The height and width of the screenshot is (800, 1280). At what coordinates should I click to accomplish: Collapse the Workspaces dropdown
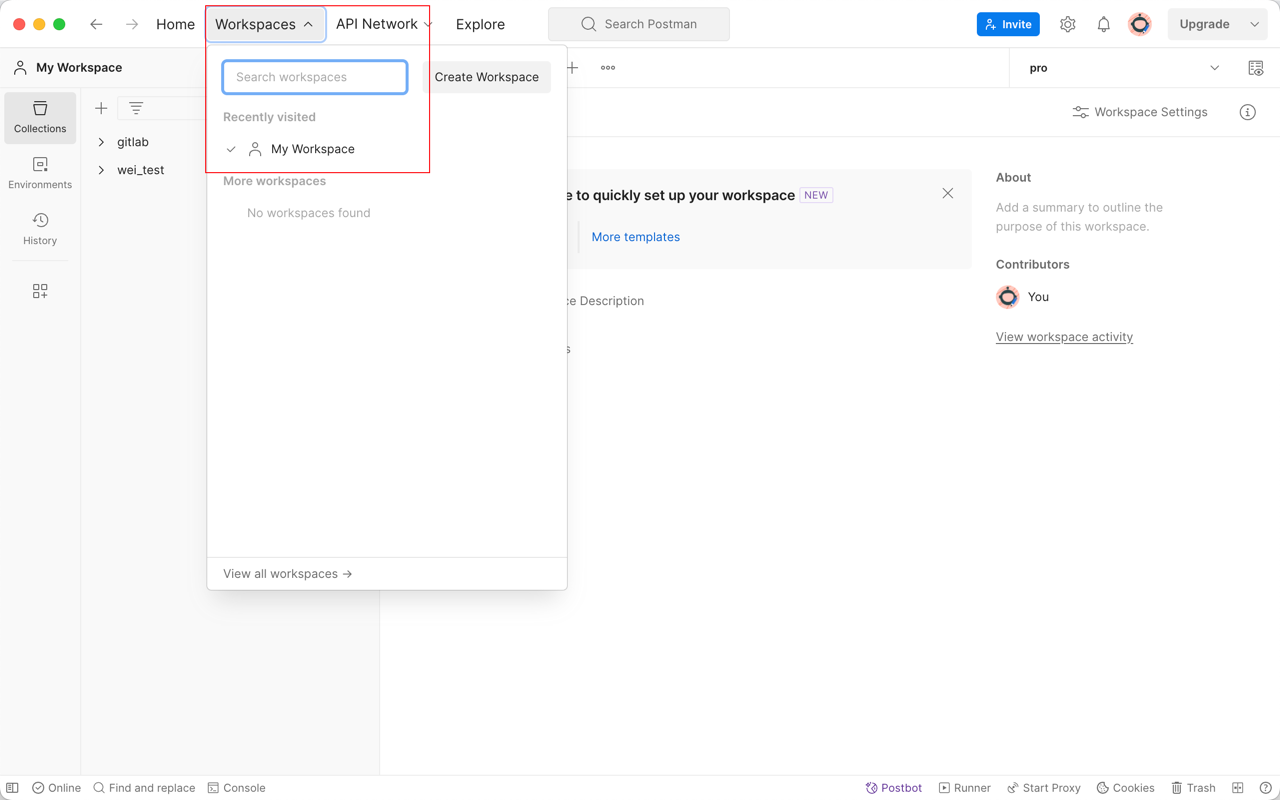(265, 24)
